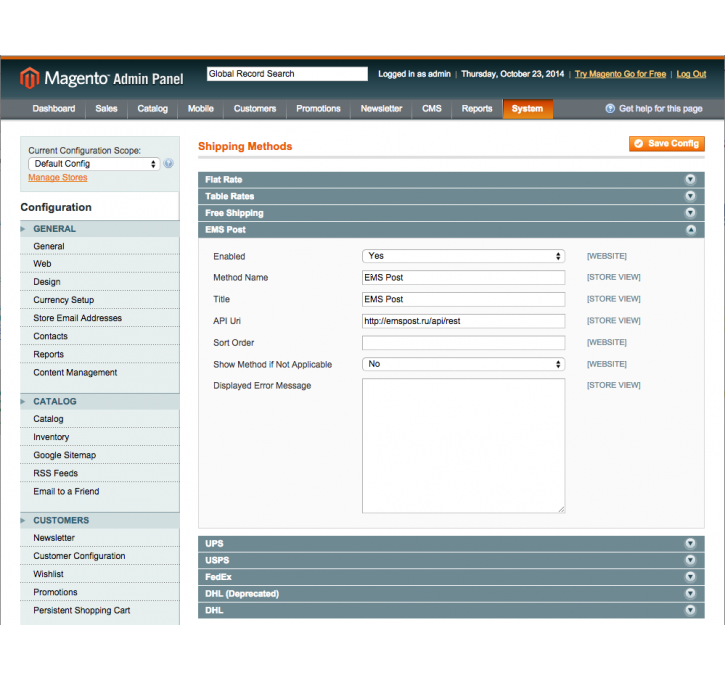The image size is (725, 680).
Task: Click the Try Magento Go for Free link
Action: [x=620, y=74]
